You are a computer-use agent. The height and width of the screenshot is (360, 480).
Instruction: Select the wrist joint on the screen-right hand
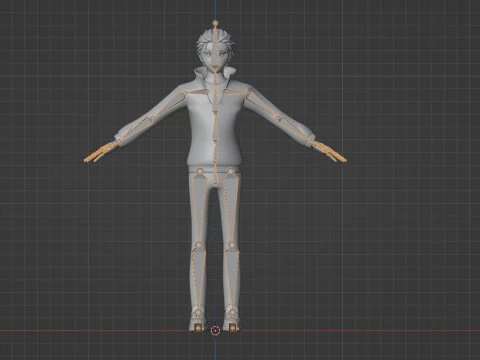(x=313, y=142)
